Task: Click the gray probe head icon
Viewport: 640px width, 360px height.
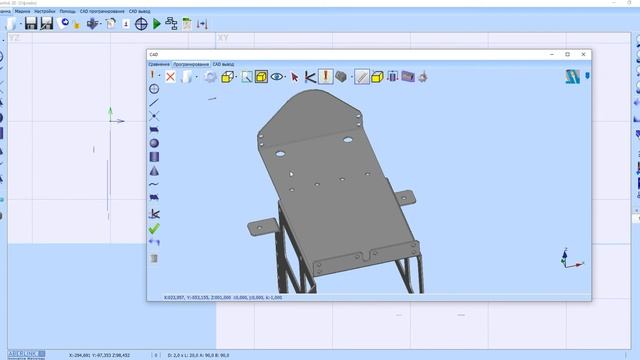Action: (423, 76)
